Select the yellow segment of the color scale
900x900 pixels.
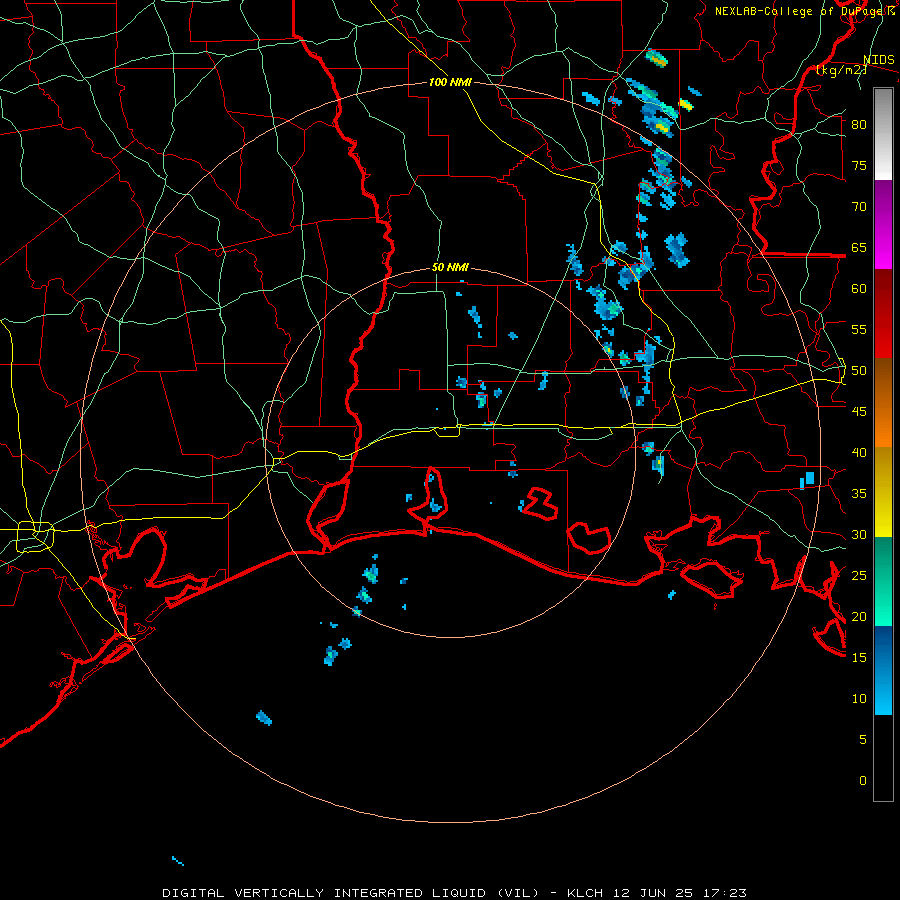click(x=883, y=492)
